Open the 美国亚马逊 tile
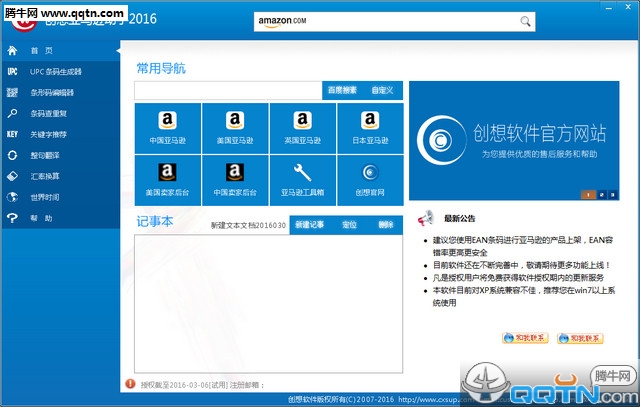 235,128
